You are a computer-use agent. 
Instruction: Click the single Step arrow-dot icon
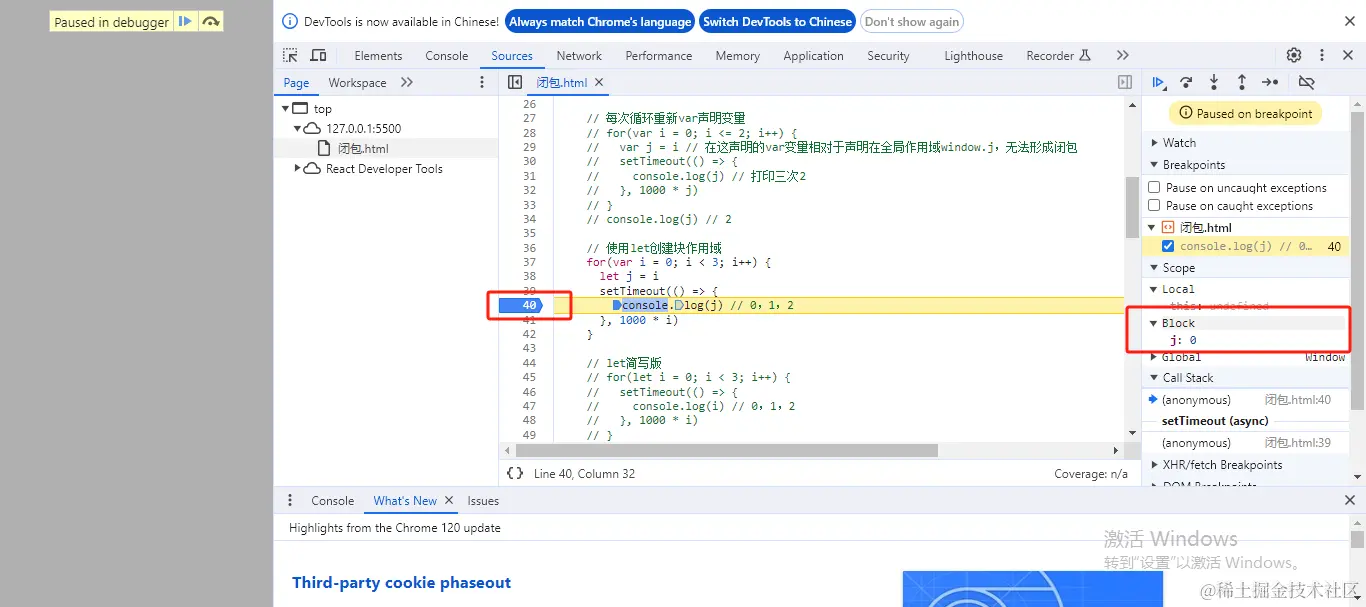(x=1270, y=83)
